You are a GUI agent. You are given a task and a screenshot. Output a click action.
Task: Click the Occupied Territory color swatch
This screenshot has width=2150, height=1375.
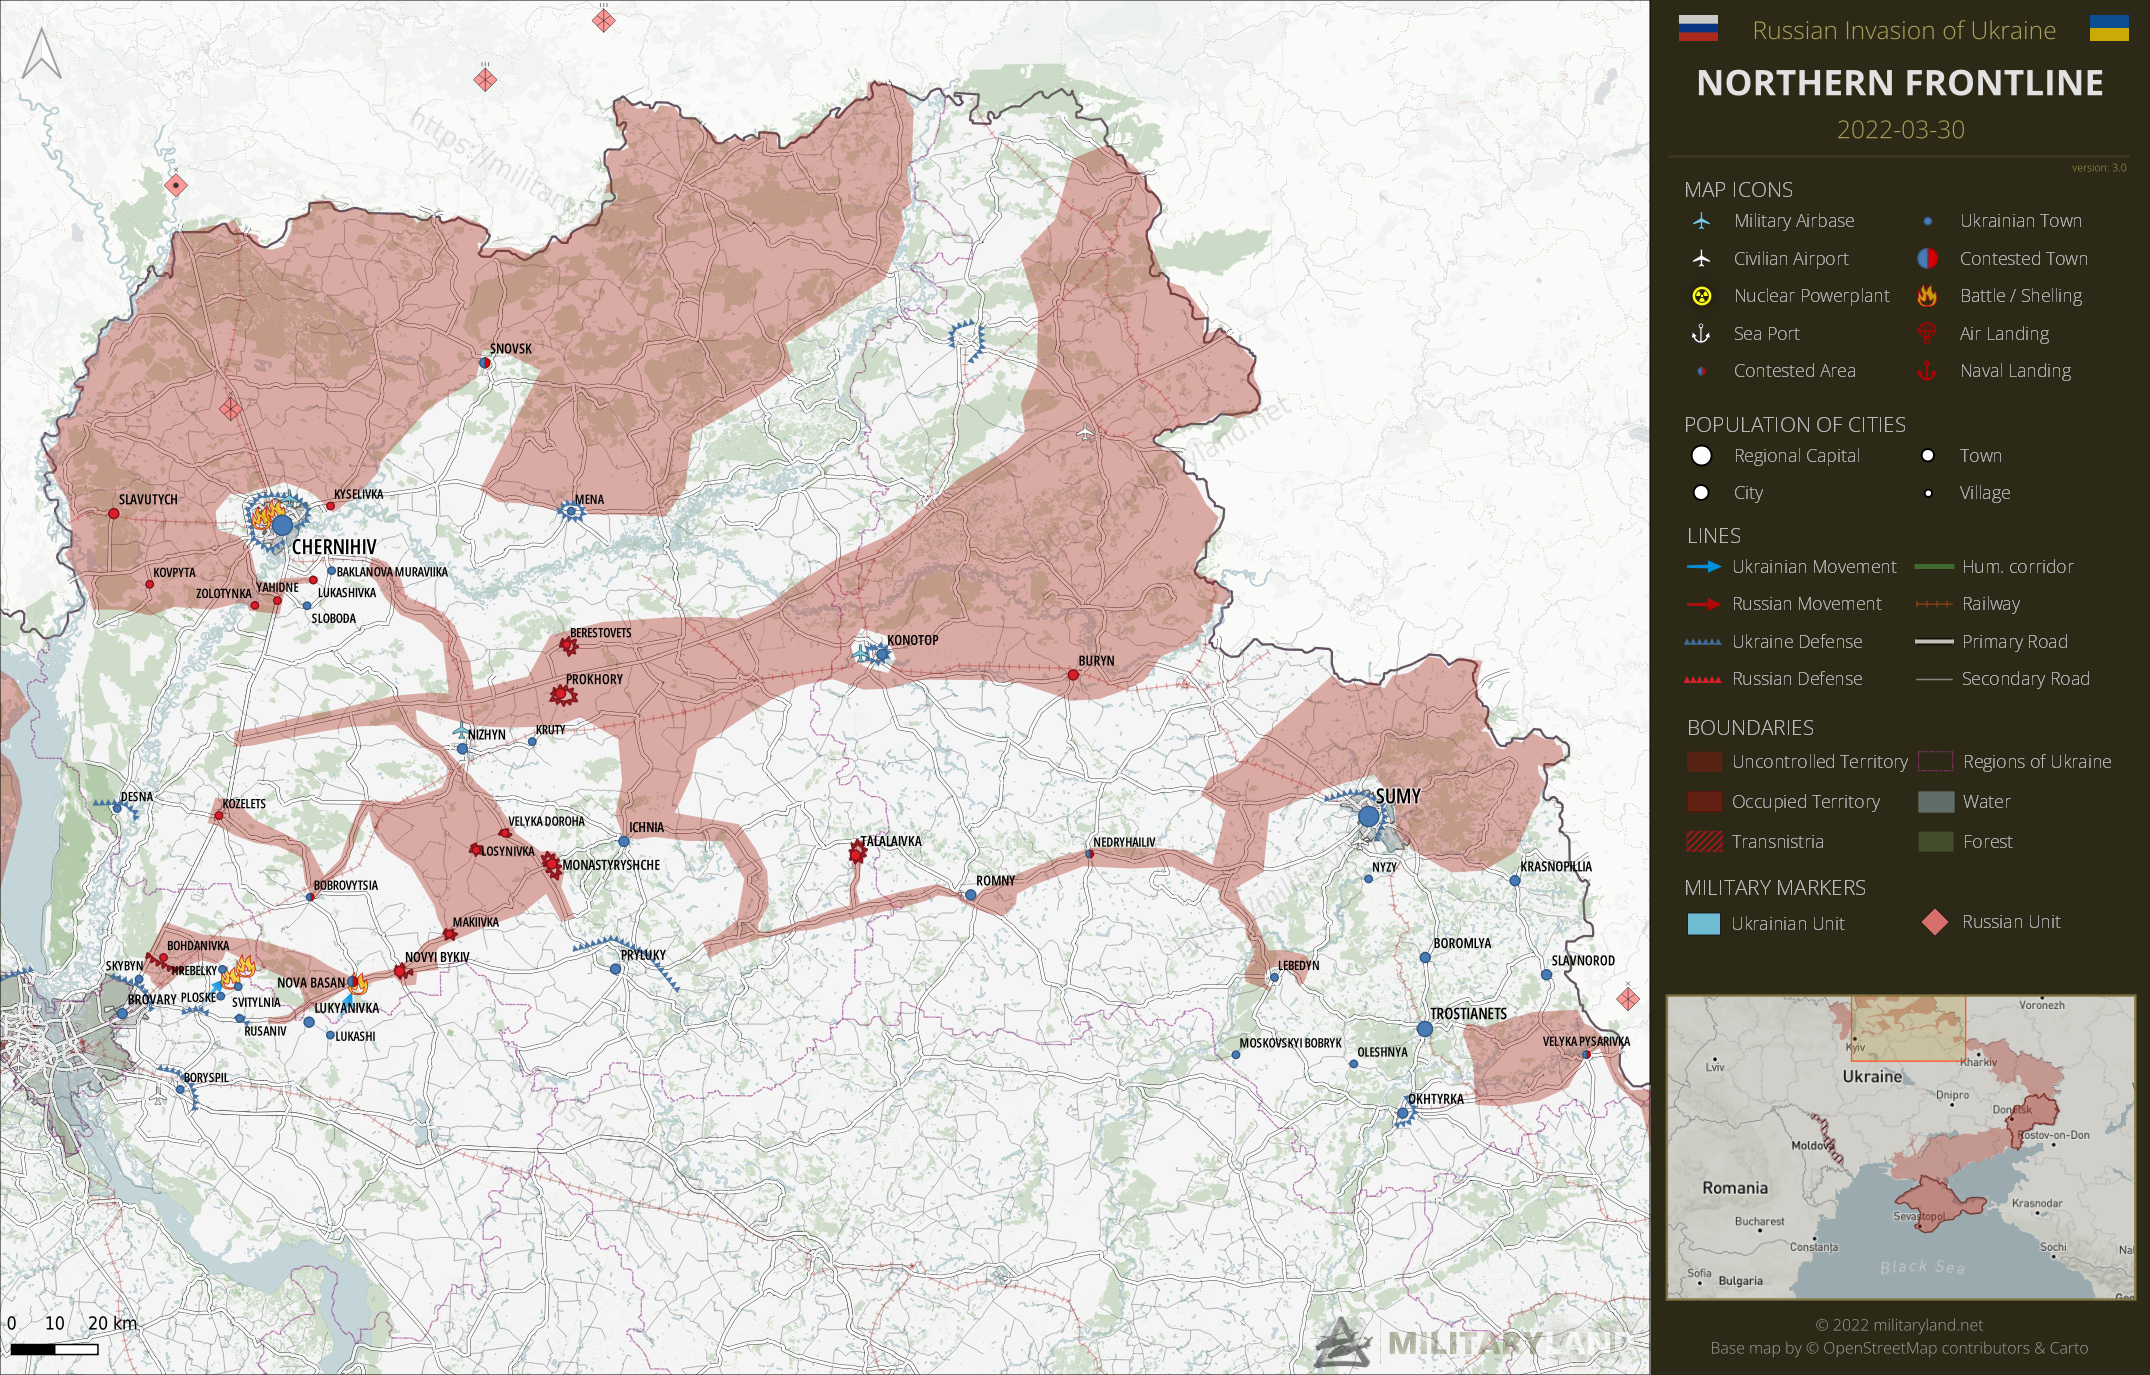click(x=1704, y=802)
